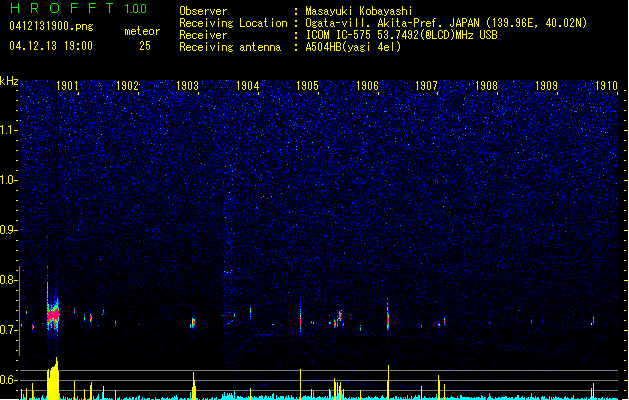629x400 pixels.
Task: Click the date 04.12.13 19:00
Action: tap(51, 46)
